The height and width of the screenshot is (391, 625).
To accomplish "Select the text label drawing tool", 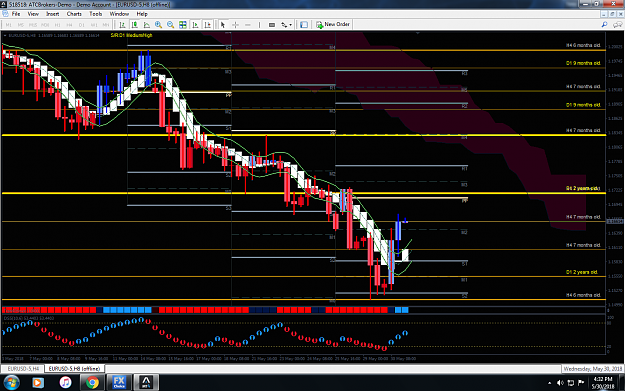I will pyautogui.click(x=272, y=25).
